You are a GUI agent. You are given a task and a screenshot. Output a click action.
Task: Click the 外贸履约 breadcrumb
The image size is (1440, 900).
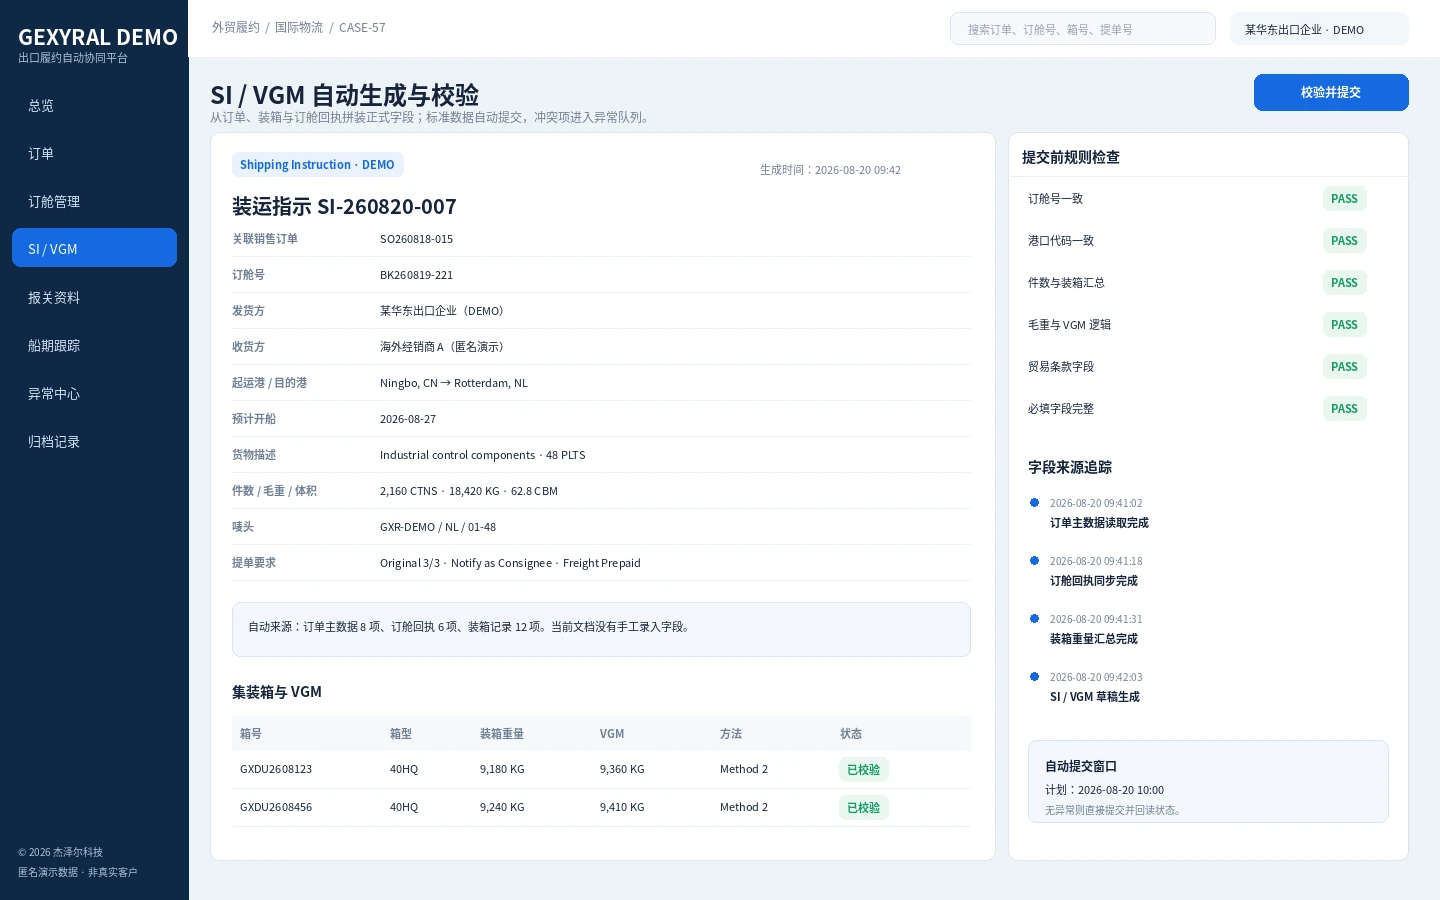pos(236,28)
